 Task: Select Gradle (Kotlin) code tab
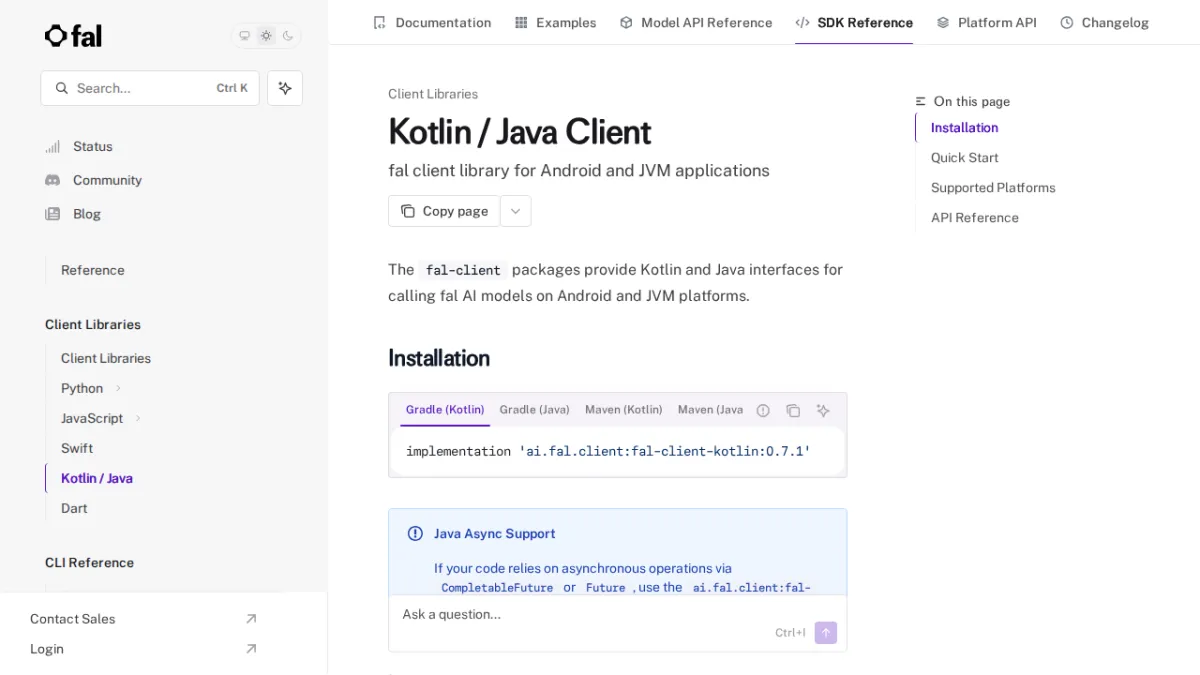pos(445,410)
